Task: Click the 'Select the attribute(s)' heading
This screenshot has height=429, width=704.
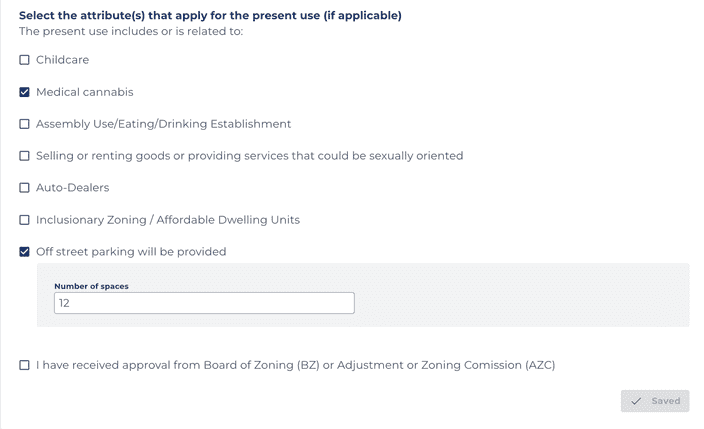Action: (x=210, y=16)
